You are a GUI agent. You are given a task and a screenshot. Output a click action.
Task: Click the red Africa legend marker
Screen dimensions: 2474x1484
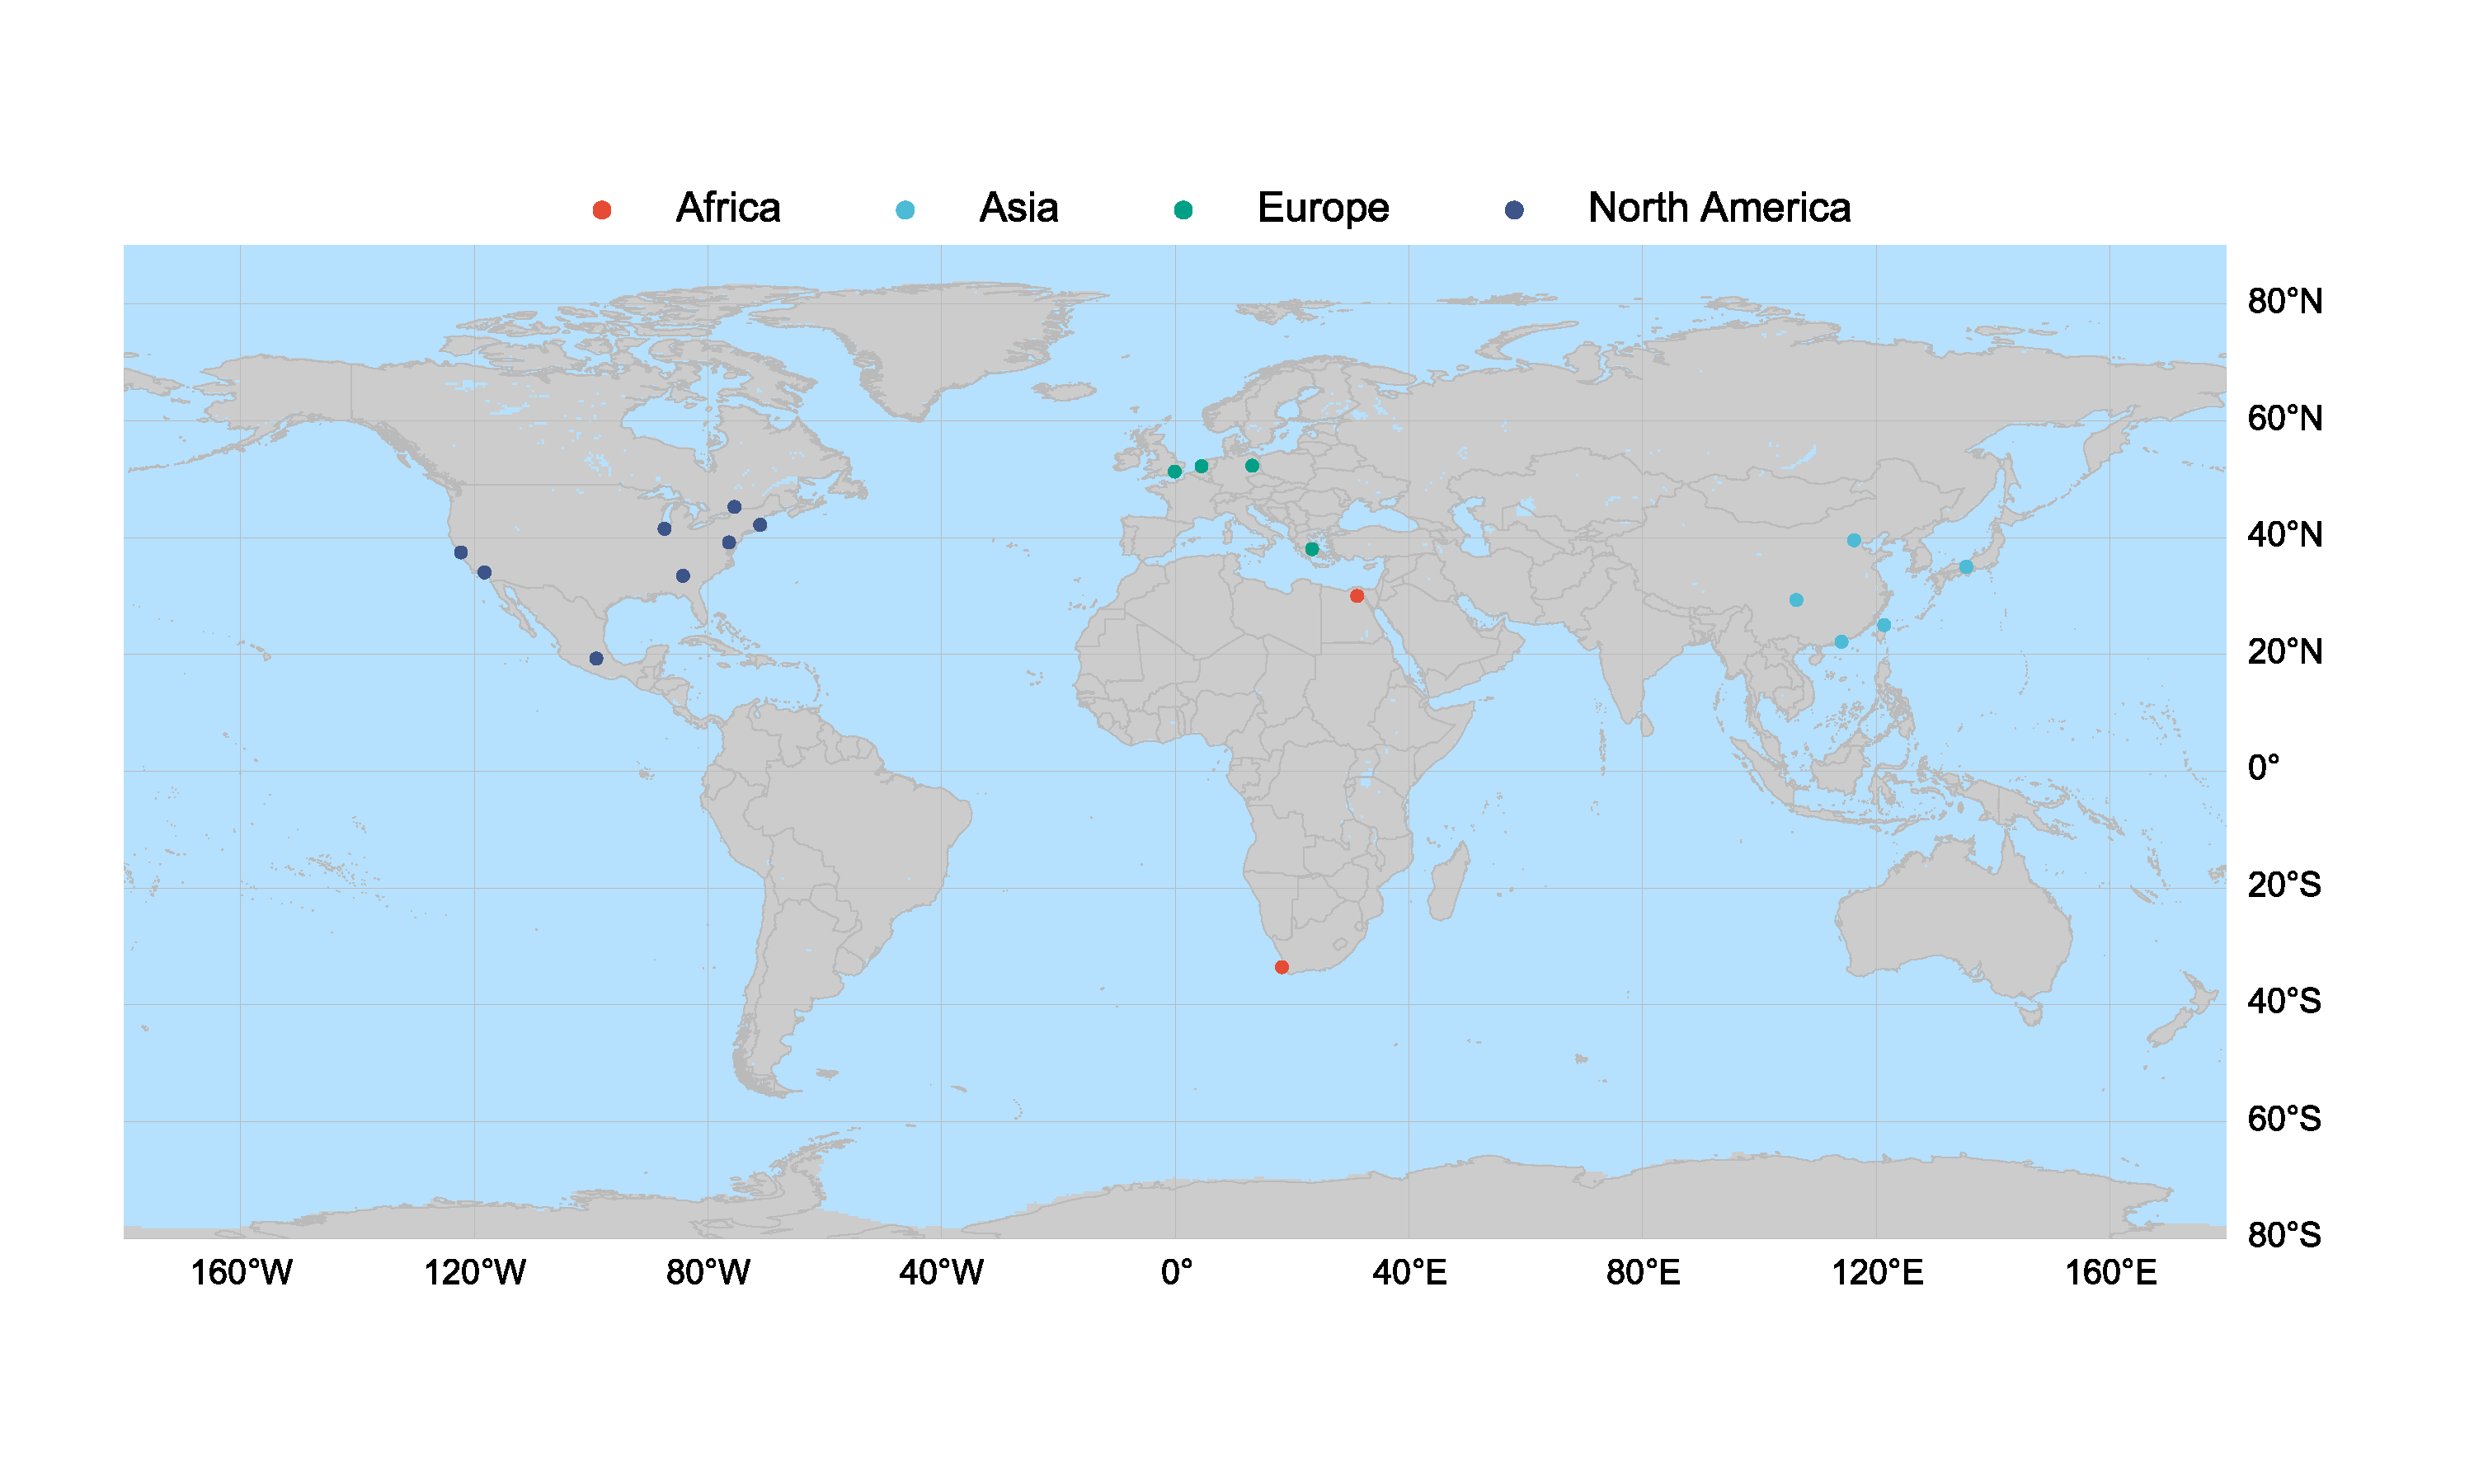click(601, 210)
